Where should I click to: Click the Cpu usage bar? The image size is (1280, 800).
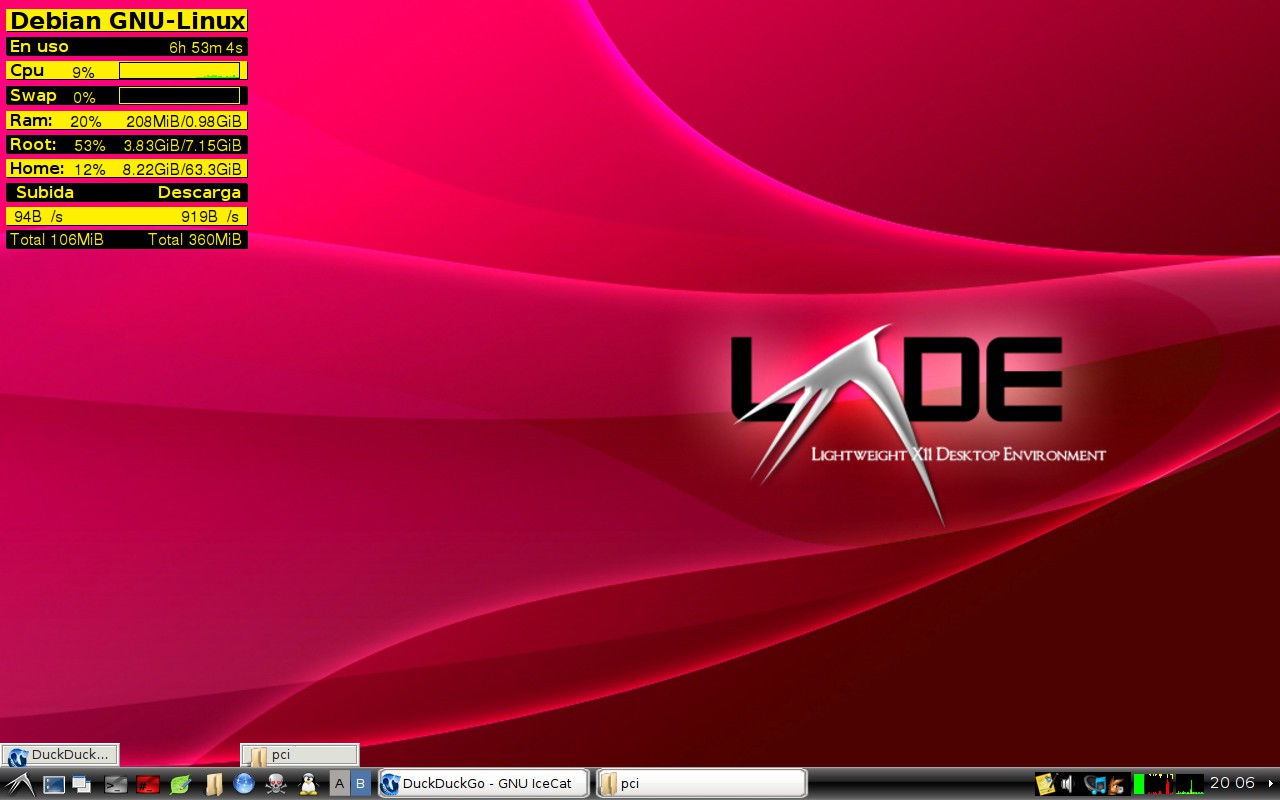[x=179, y=70]
